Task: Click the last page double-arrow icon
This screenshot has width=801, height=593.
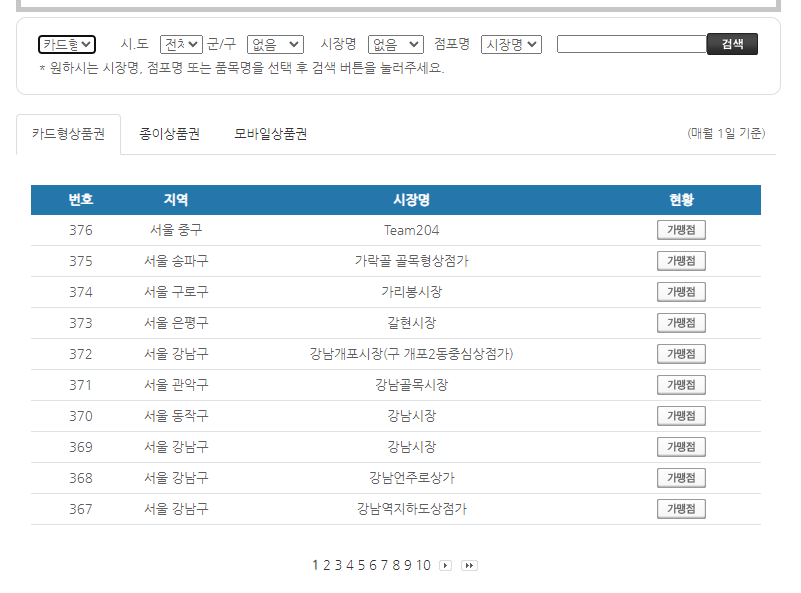Action: [470, 566]
